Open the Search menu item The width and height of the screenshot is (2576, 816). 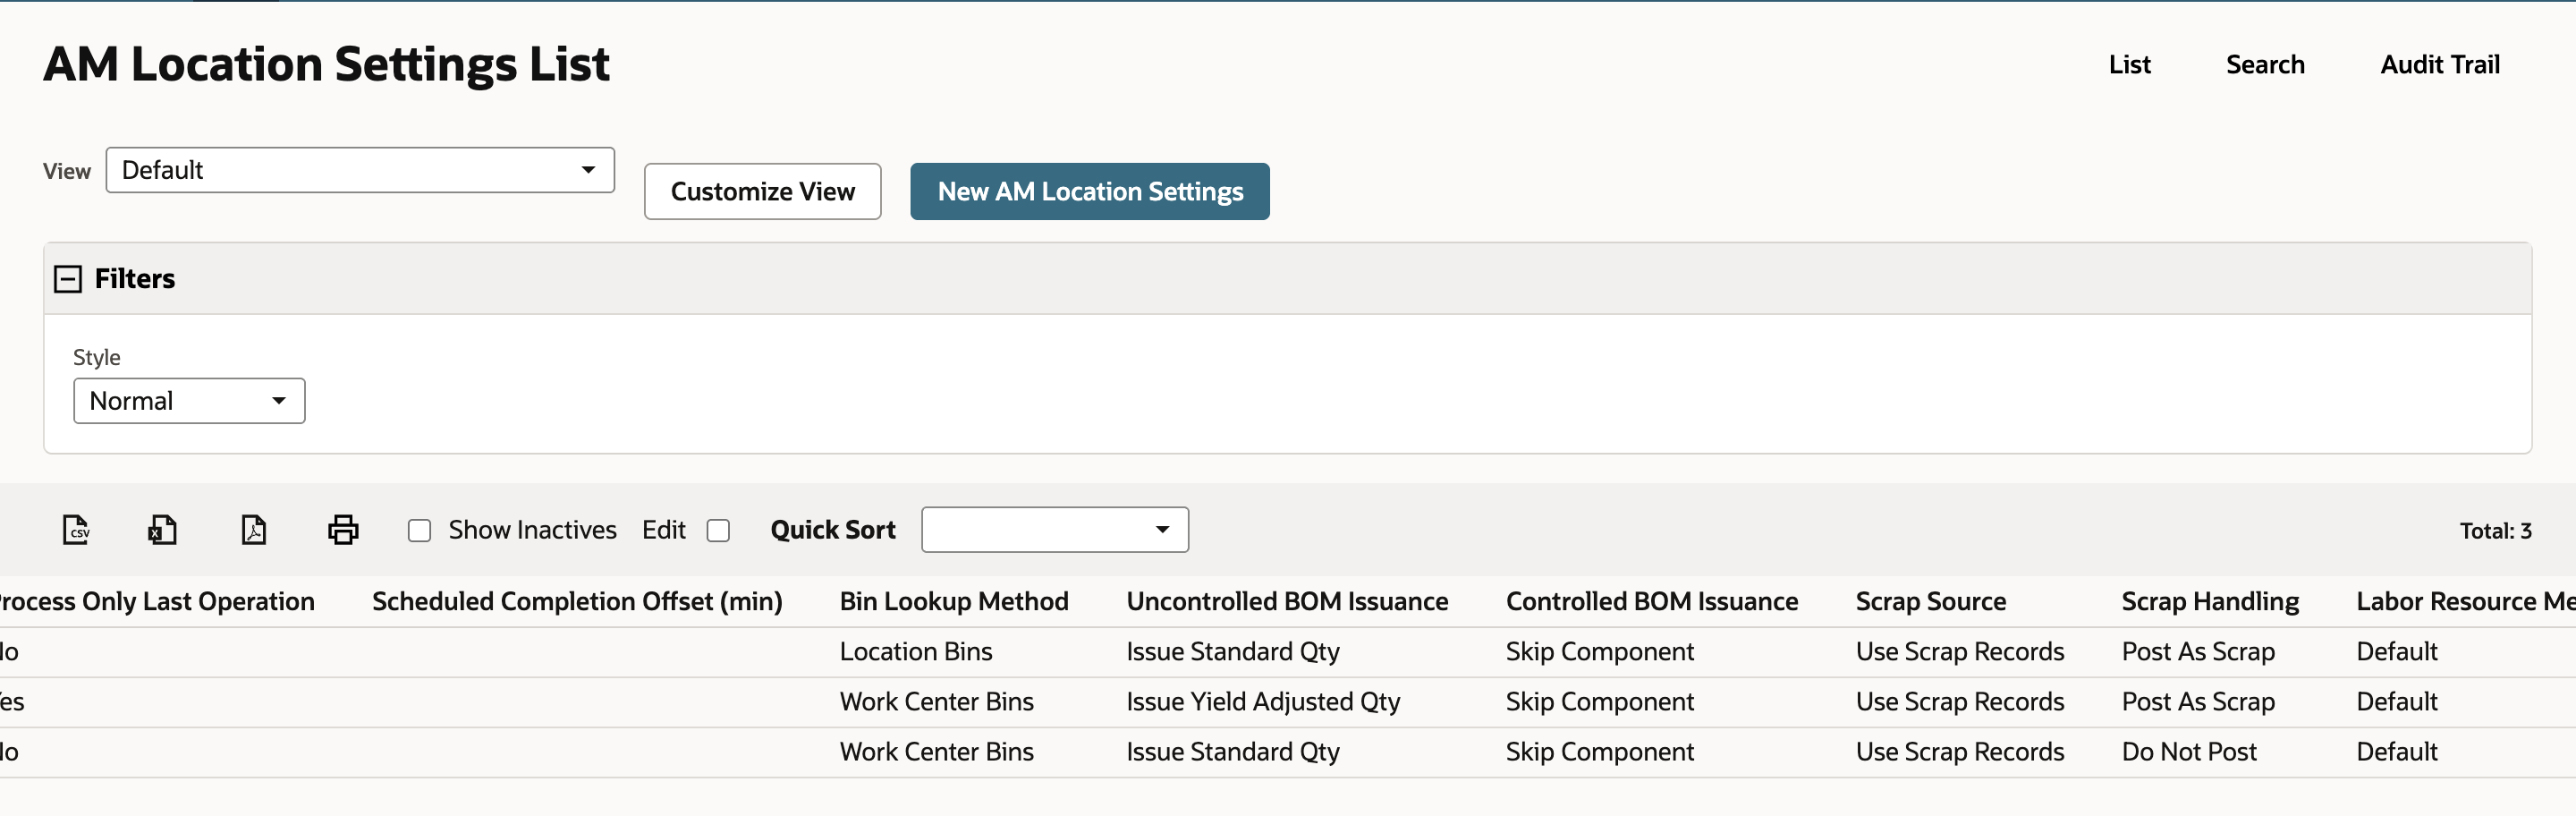coord(2265,65)
